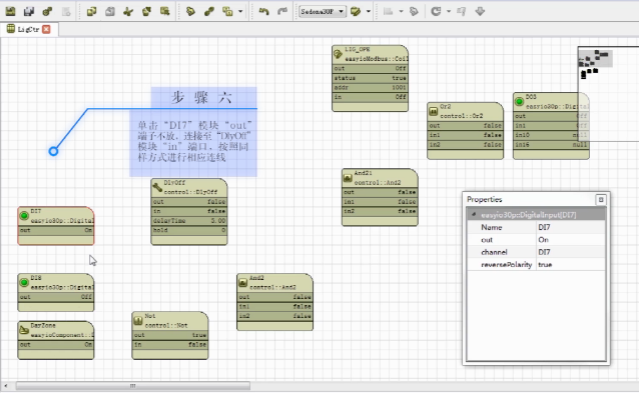This screenshot has height=393, width=639.
Task: Open the Sedona30P platform dropdown
Action: [322, 11]
